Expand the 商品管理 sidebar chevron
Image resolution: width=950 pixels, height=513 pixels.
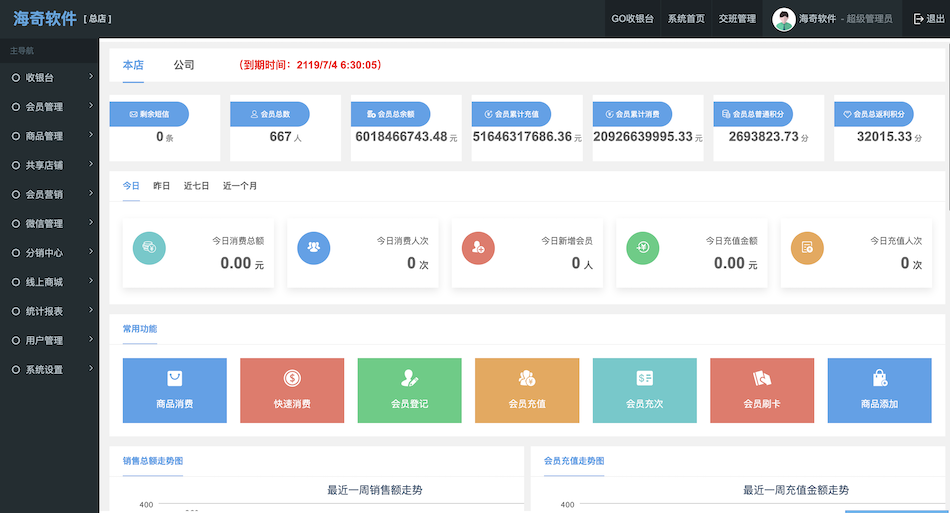click(91, 134)
